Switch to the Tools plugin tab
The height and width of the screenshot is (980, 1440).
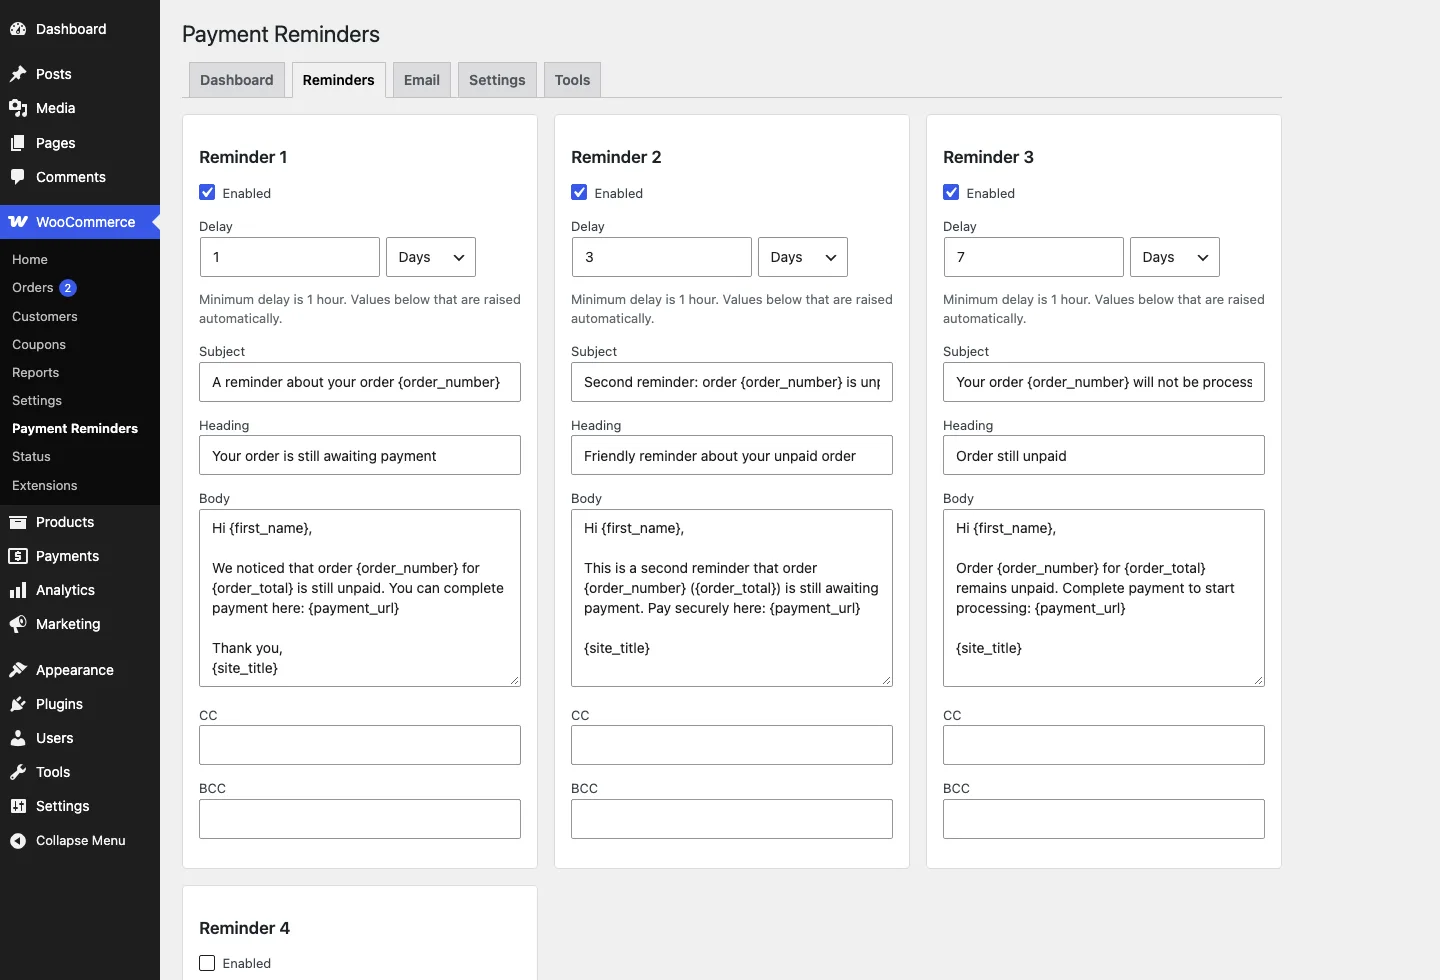click(573, 80)
